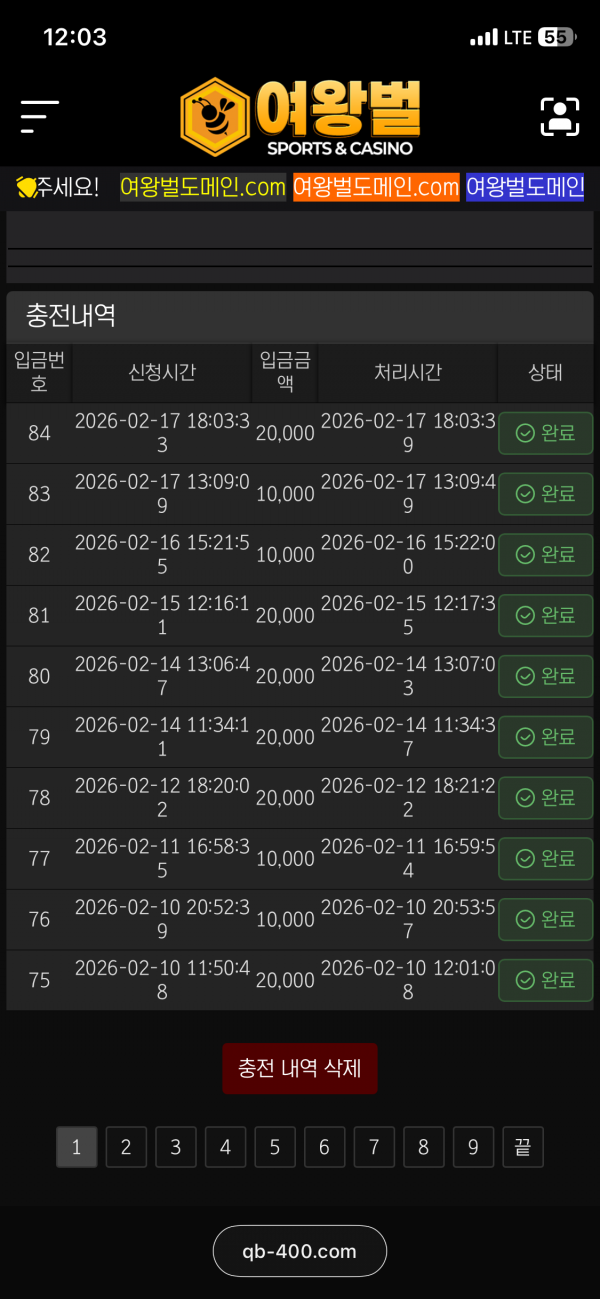
Task: Tap the bee logo icon
Action: (x=214, y=117)
